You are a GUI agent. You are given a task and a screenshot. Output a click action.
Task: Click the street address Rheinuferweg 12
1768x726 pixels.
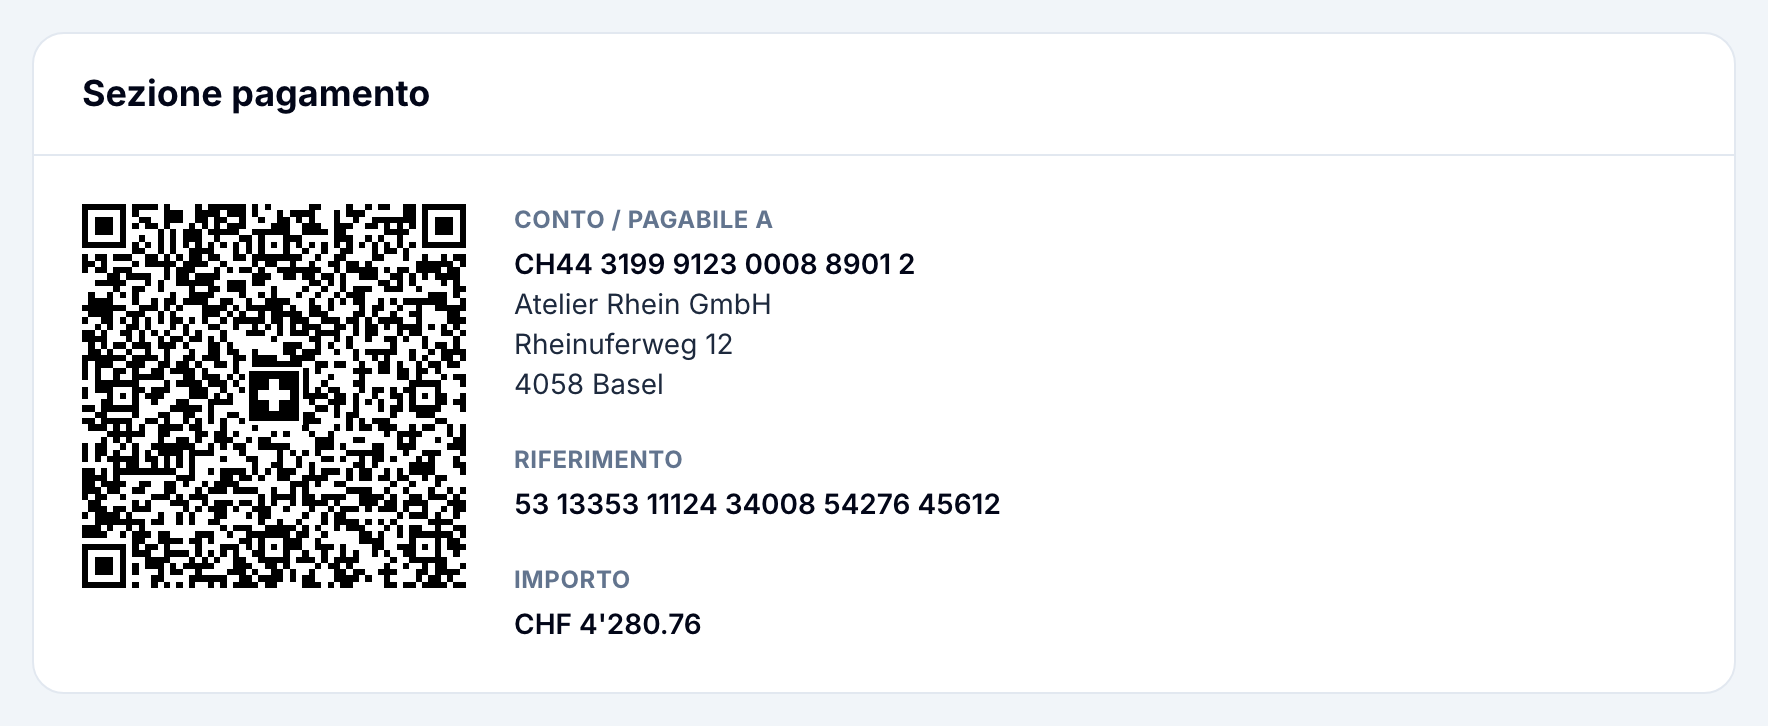623,344
